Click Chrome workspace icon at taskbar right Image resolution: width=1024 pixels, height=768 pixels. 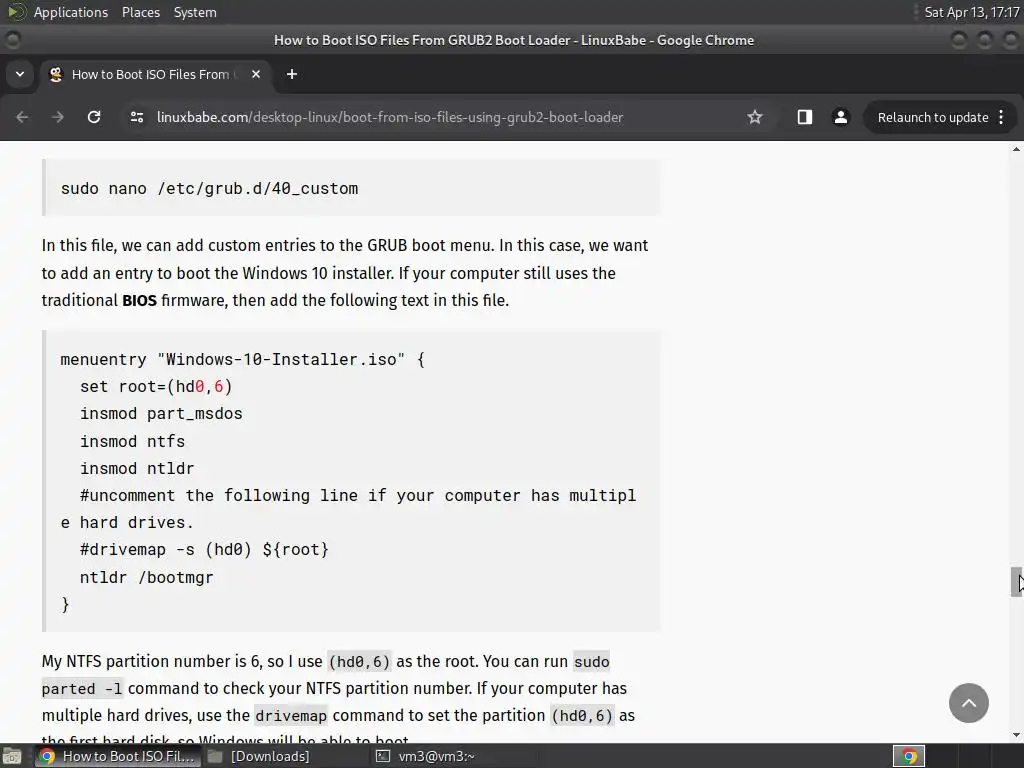(x=909, y=756)
